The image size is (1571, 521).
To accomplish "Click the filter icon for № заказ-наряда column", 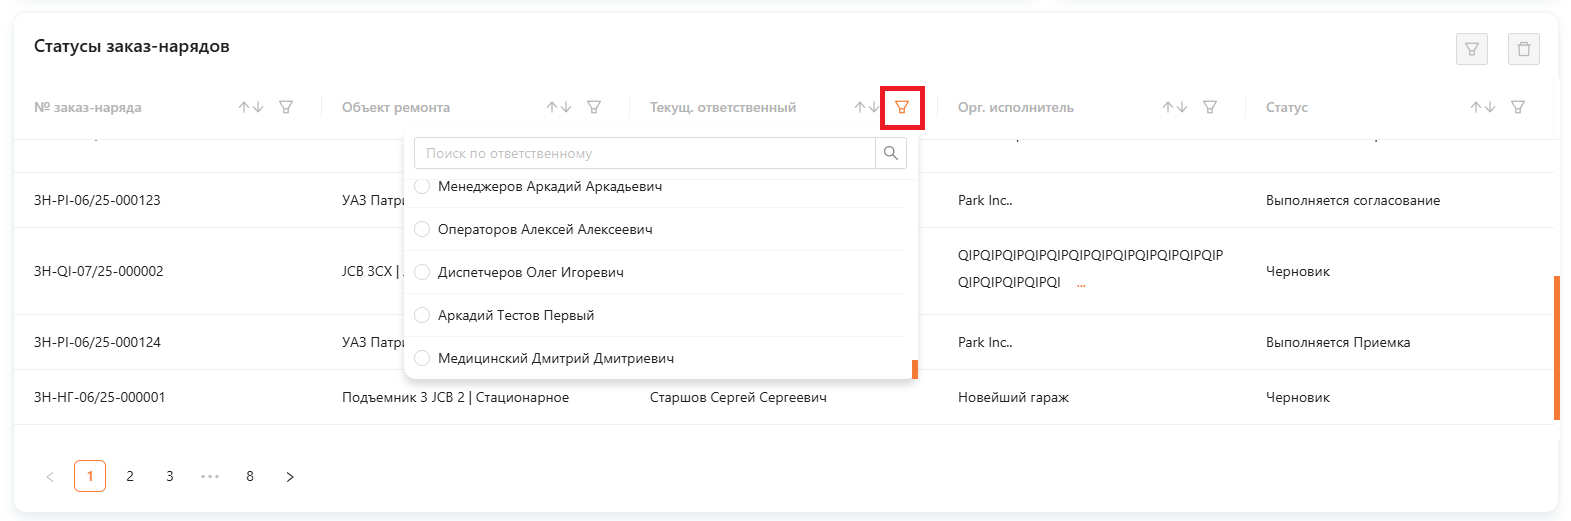I will (x=286, y=107).
